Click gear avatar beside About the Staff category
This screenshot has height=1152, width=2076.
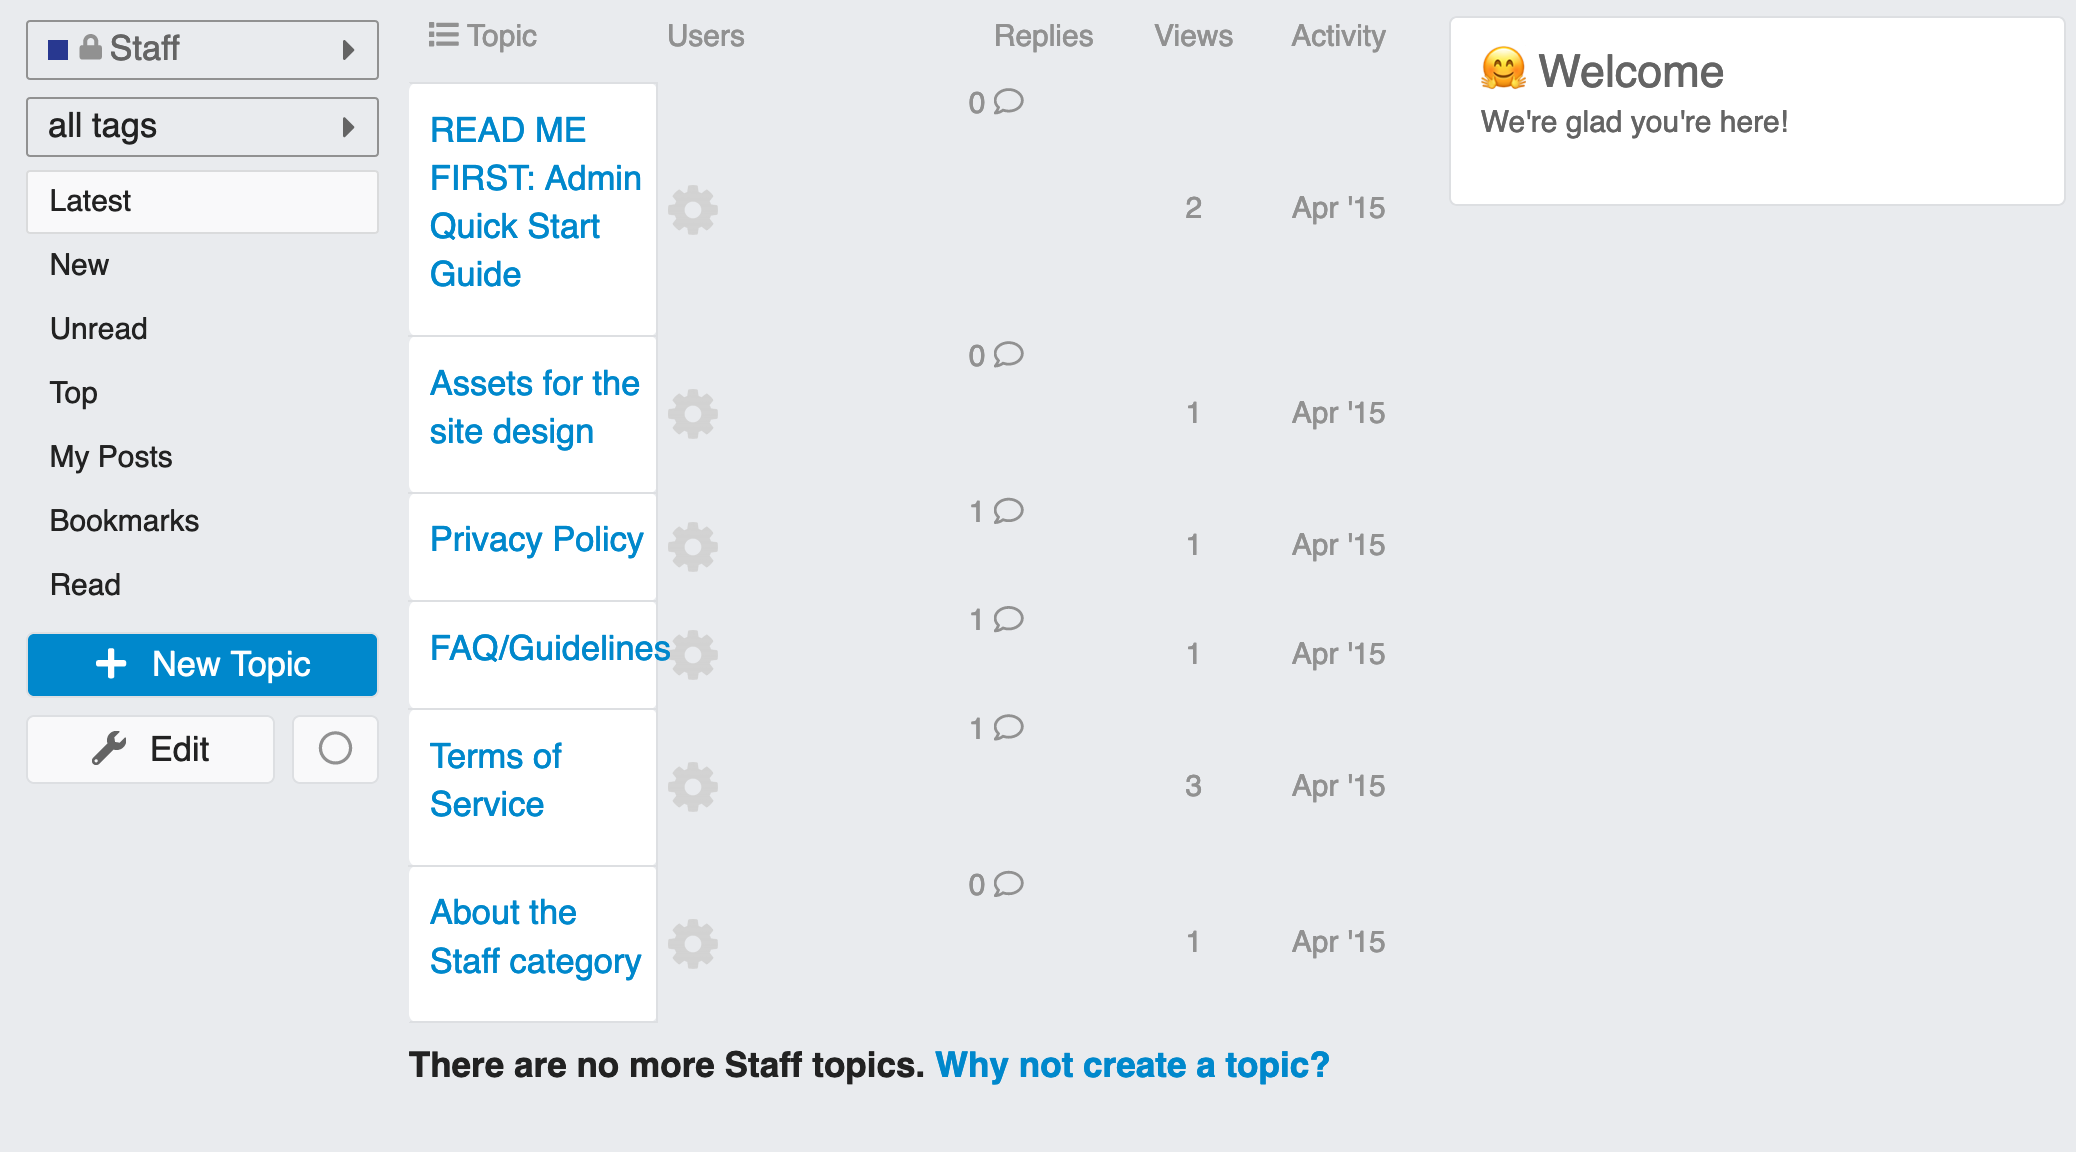click(x=693, y=944)
